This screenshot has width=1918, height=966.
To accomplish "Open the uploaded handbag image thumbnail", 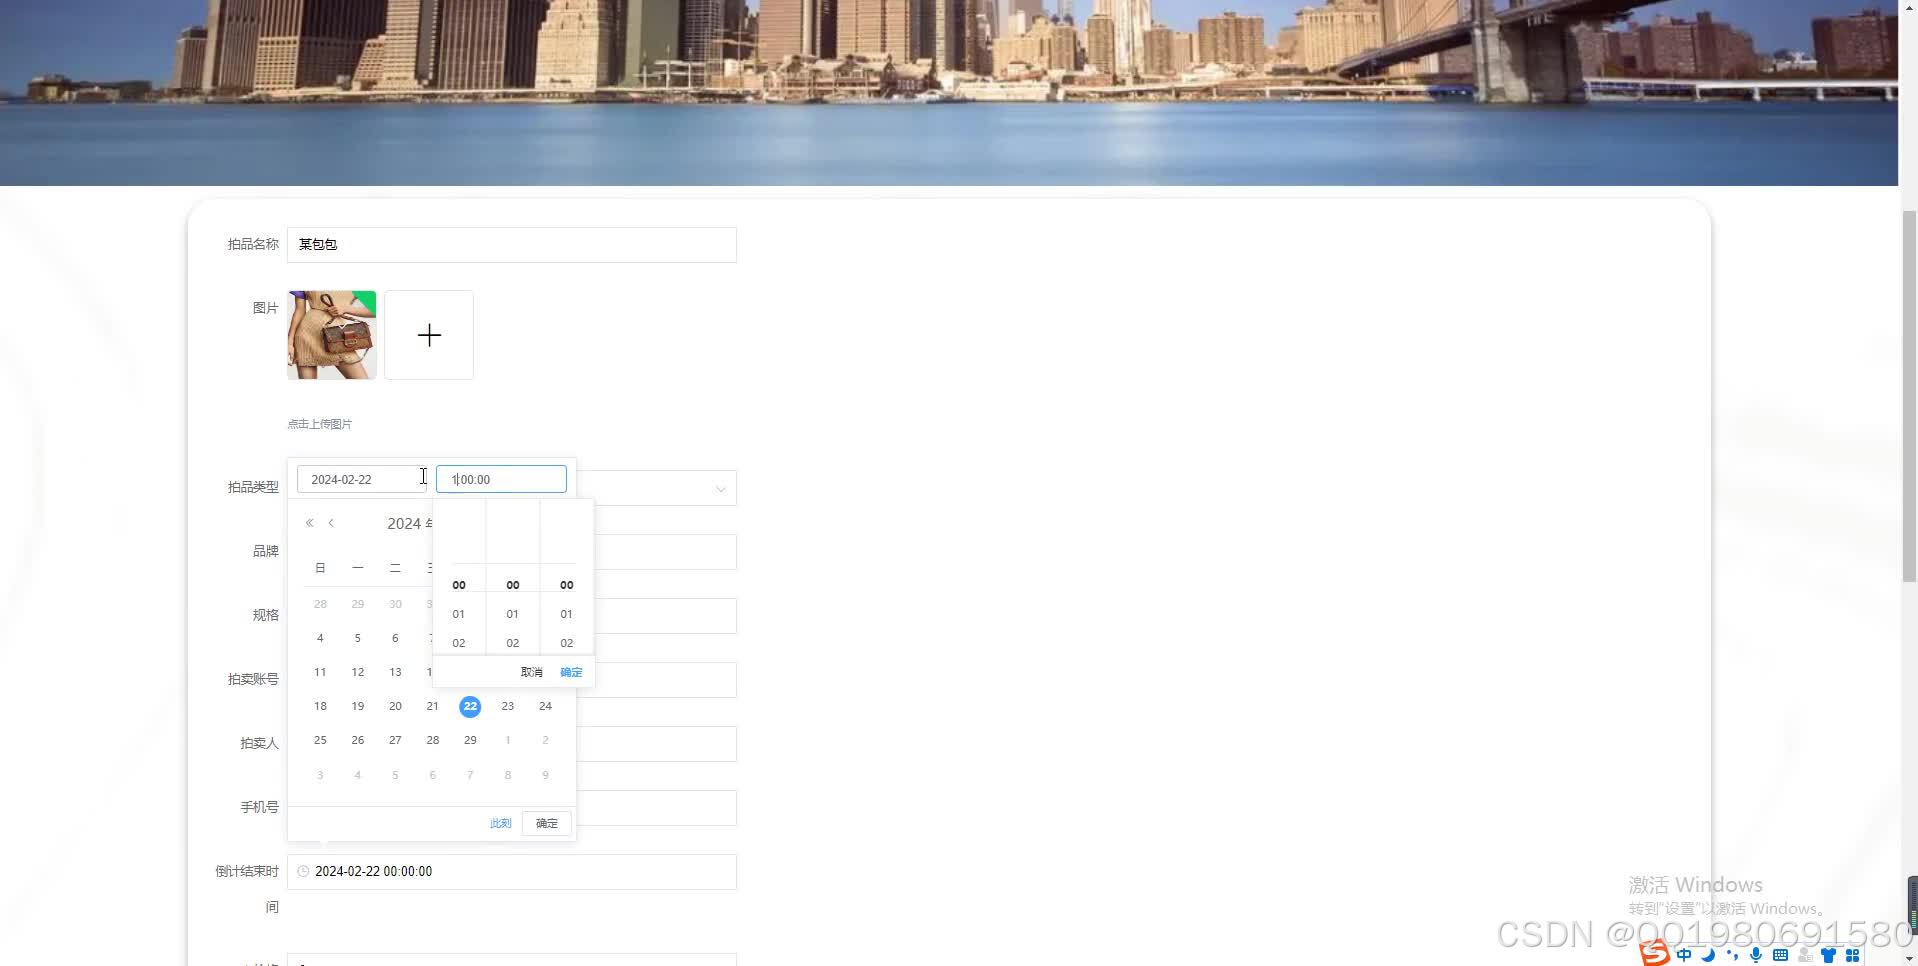I will coord(332,335).
